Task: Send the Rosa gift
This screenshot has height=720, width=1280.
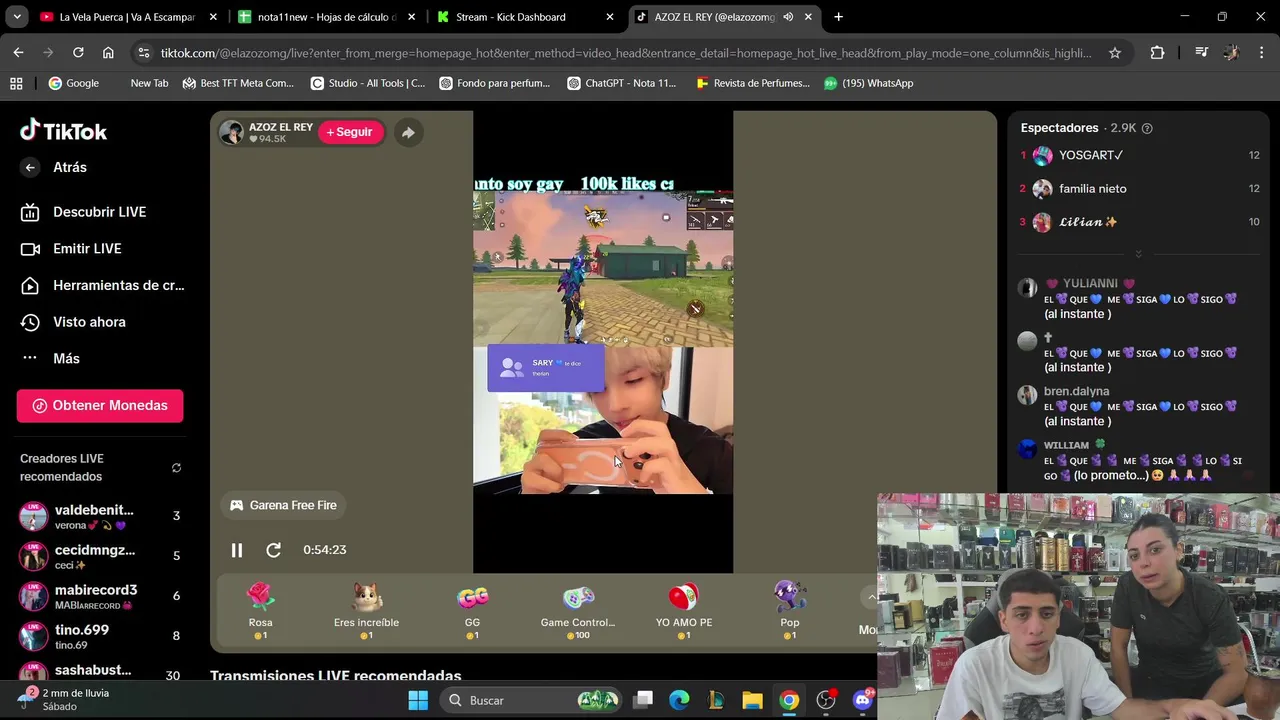Action: (x=260, y=610)
